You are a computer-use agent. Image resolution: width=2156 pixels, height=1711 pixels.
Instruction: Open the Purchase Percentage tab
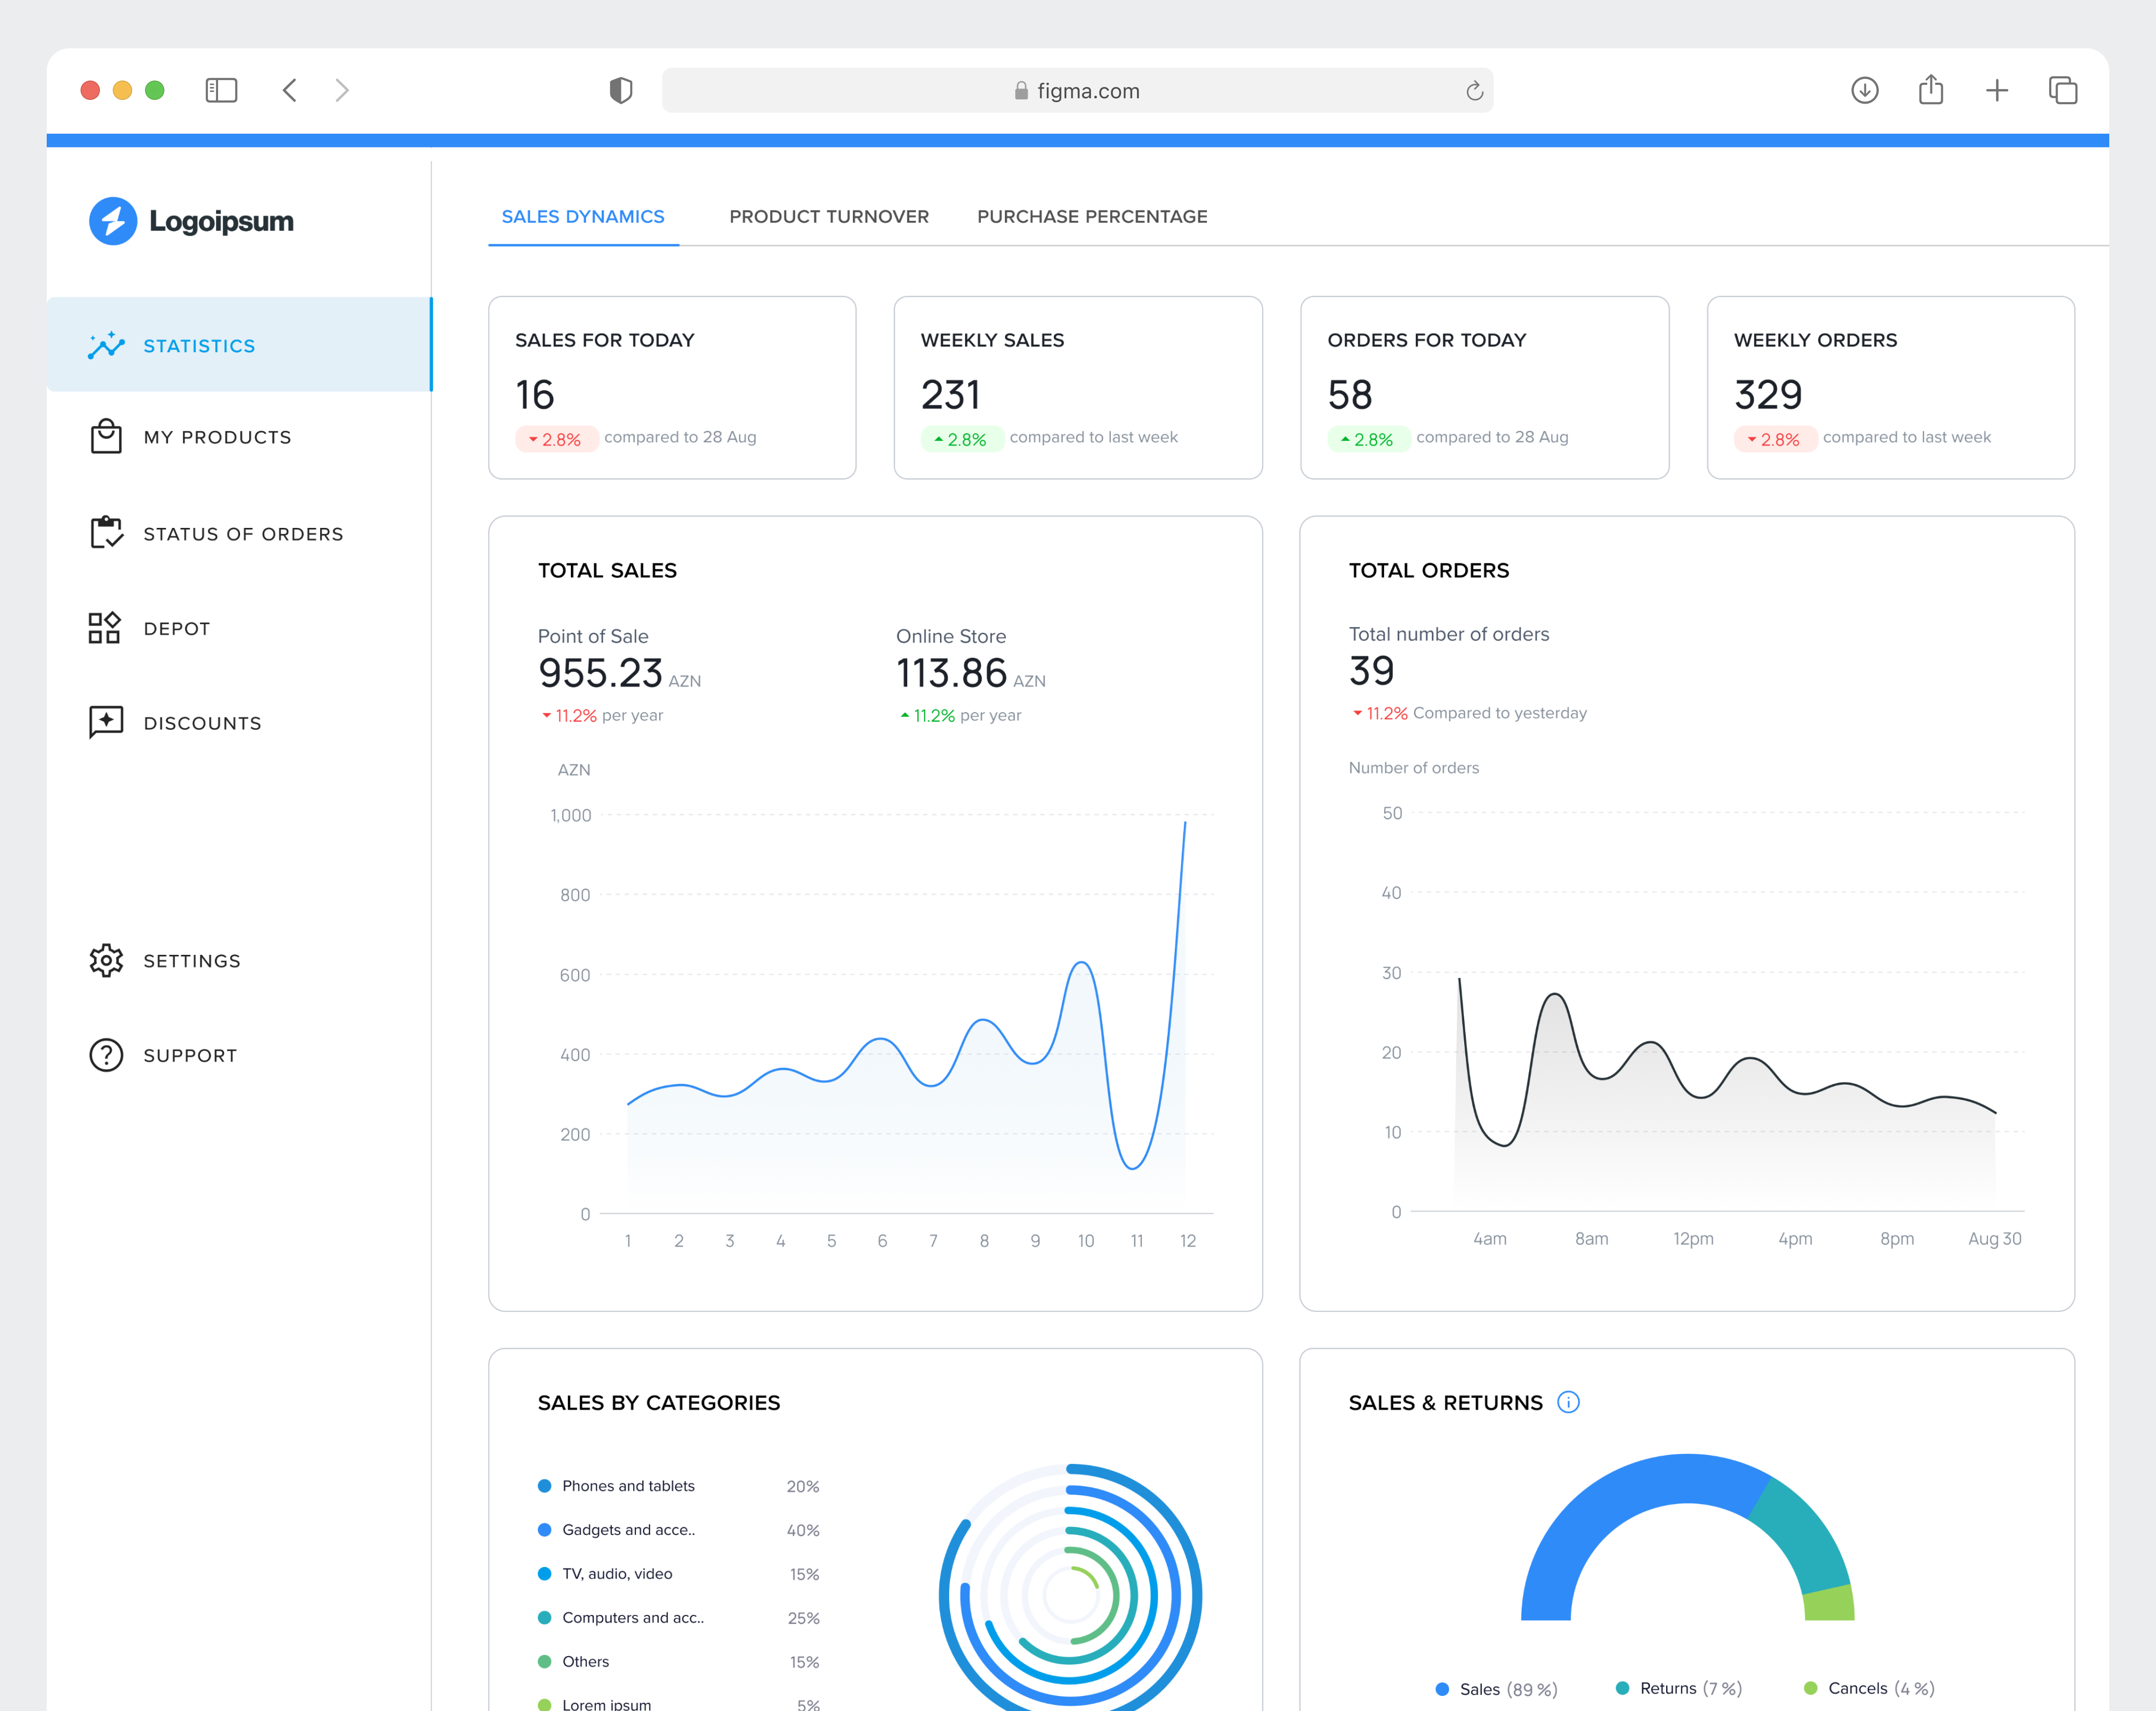[x=1092, y=216]
